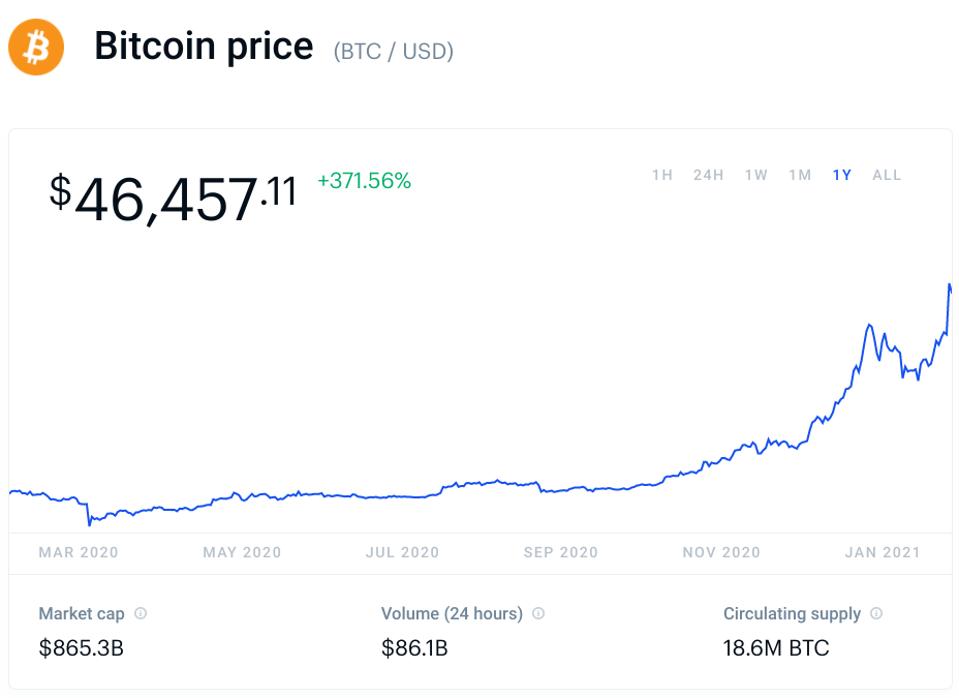Select the 1M time range

pyautogui.click(x=800, y=175)
